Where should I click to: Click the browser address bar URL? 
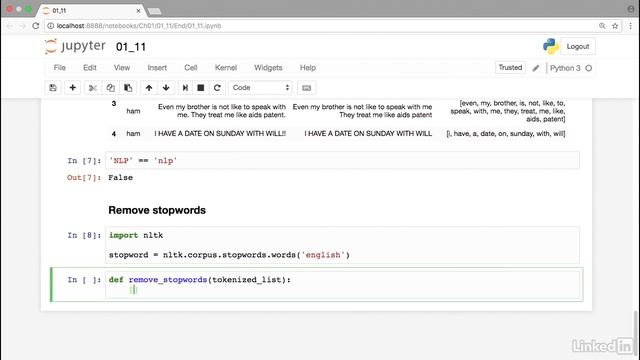point(139,26)
